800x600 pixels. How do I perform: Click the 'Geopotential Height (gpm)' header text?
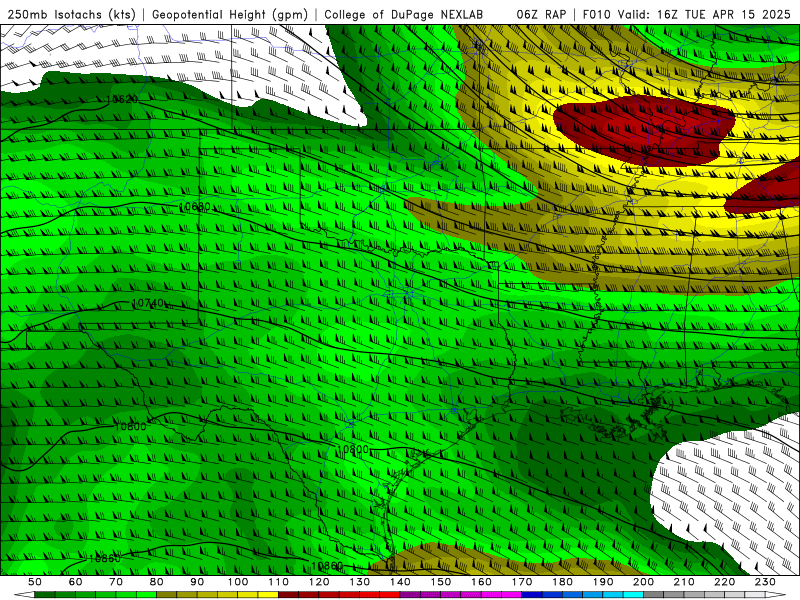pyautogui.click(x=230, y=15)
